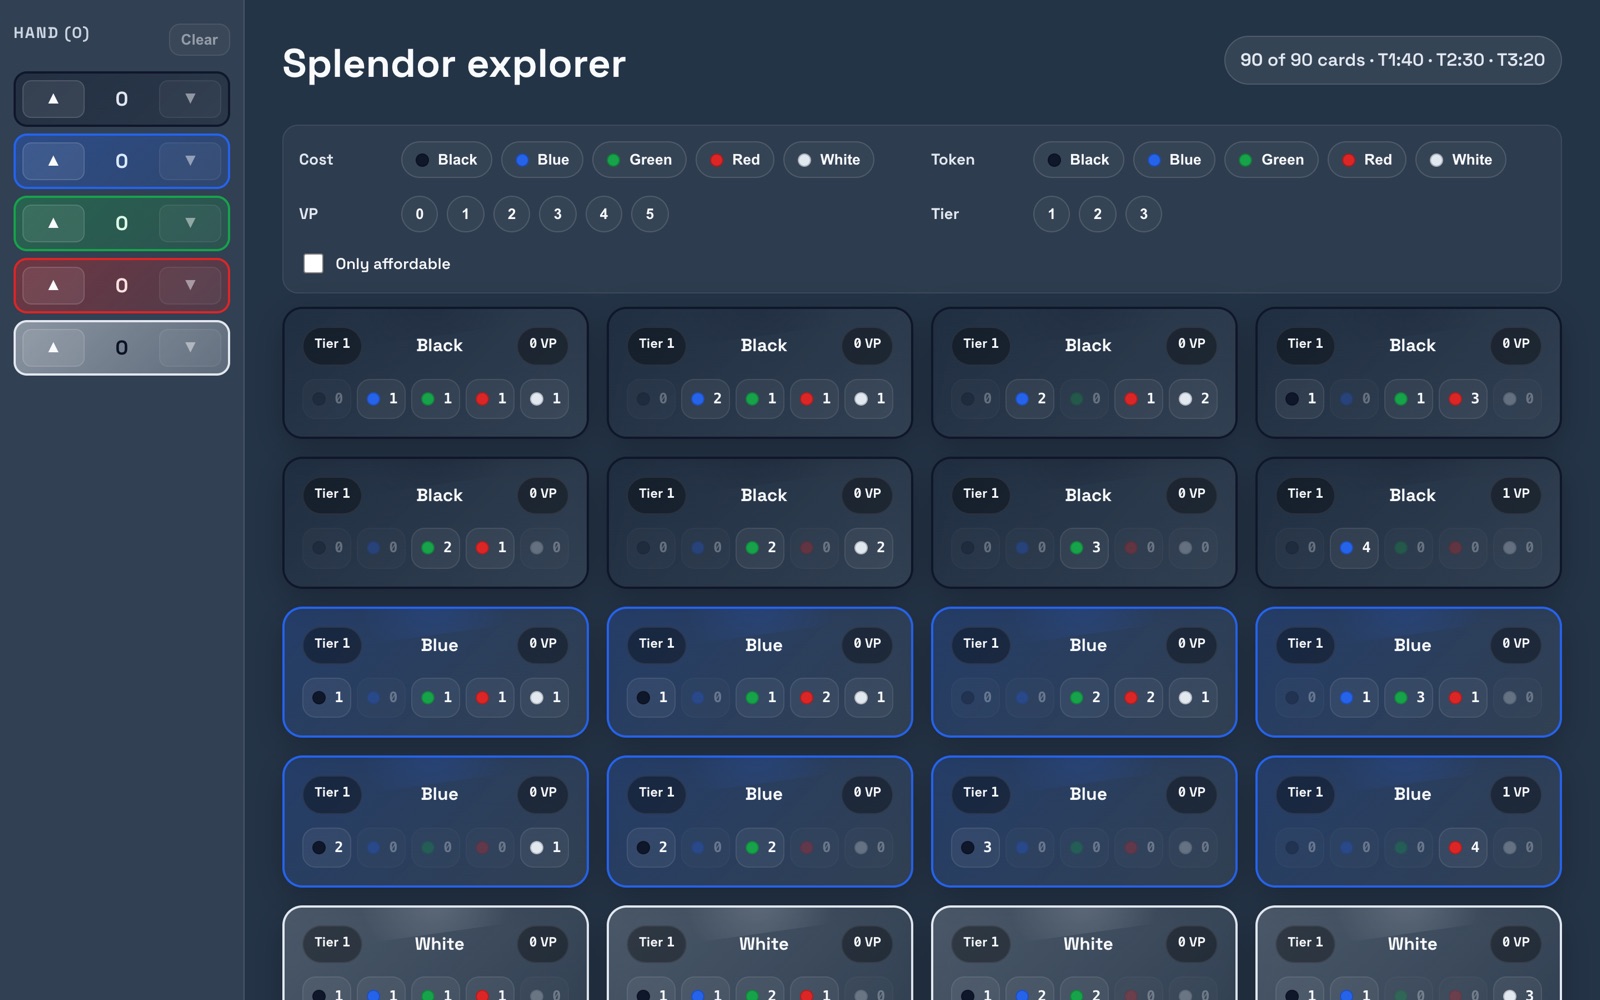Filter by White cost
This screenshot has height=1000, width=1600.
point(829,160)
